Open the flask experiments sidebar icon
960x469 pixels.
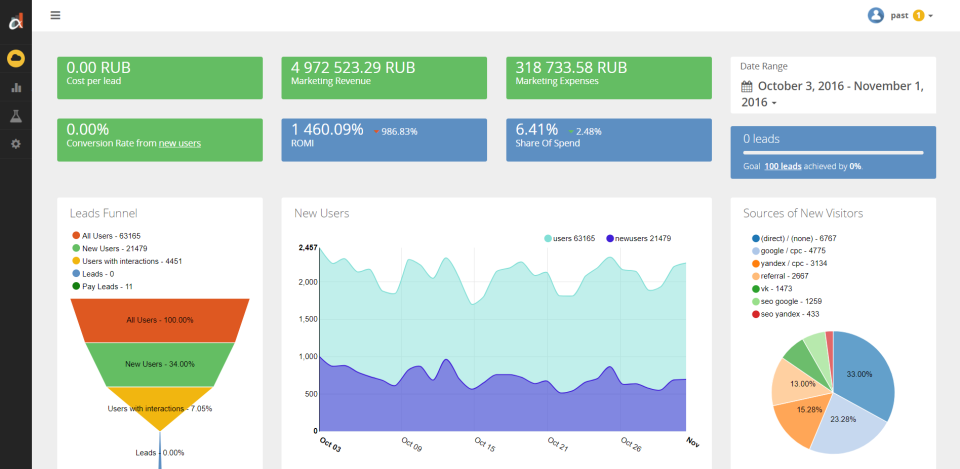tap(16, 116)
